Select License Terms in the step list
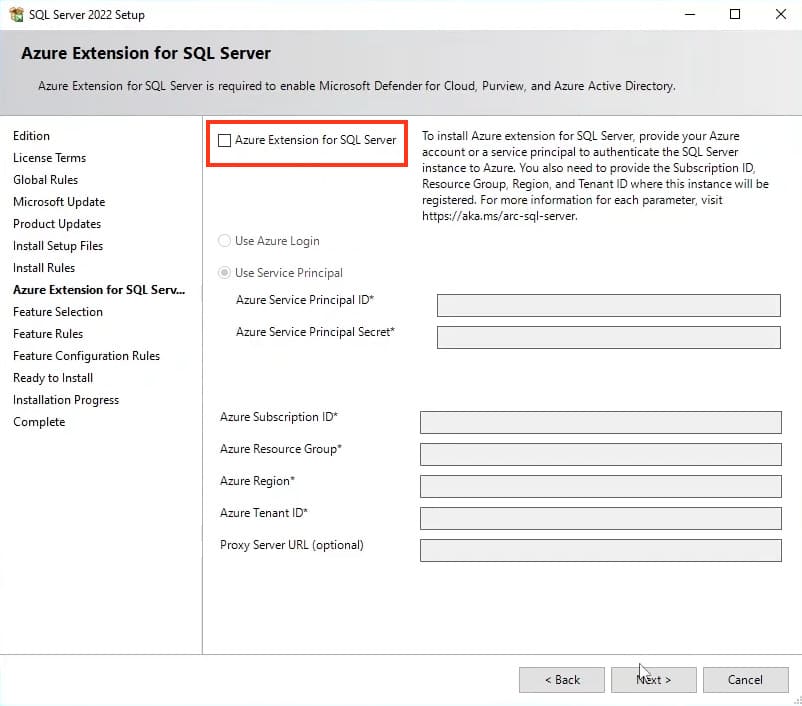The width and height of the screenshot is (802, 706). pyautogui.click(x=49, y=158)
